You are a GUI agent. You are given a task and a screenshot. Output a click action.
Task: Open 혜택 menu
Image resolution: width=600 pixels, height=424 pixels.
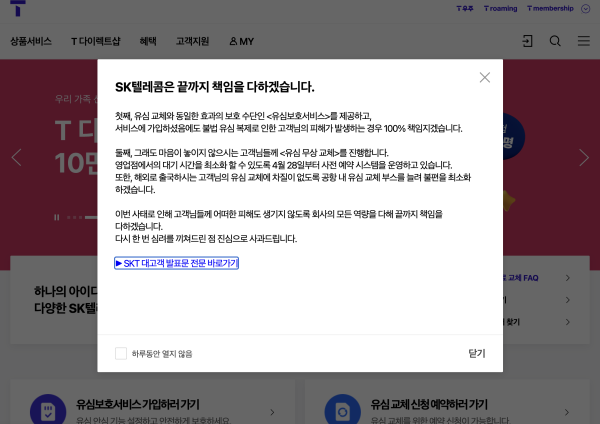click(x=148, y=41)
